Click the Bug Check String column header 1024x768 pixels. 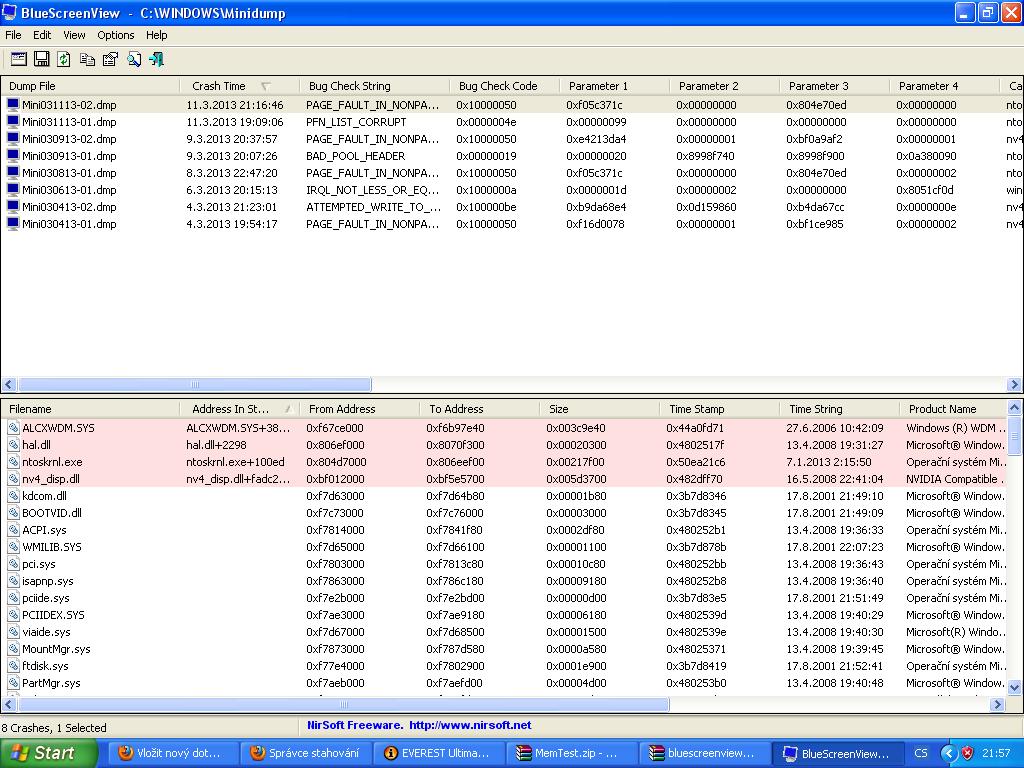point(374,86)
